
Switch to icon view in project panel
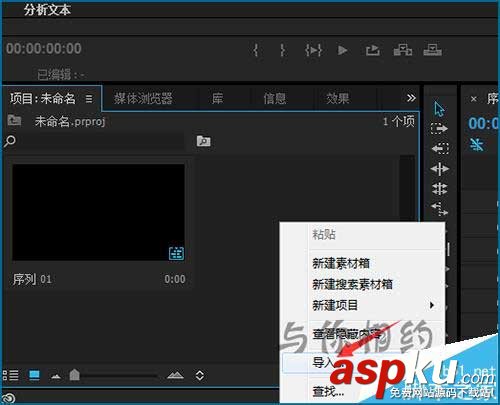tap(34, 375)
